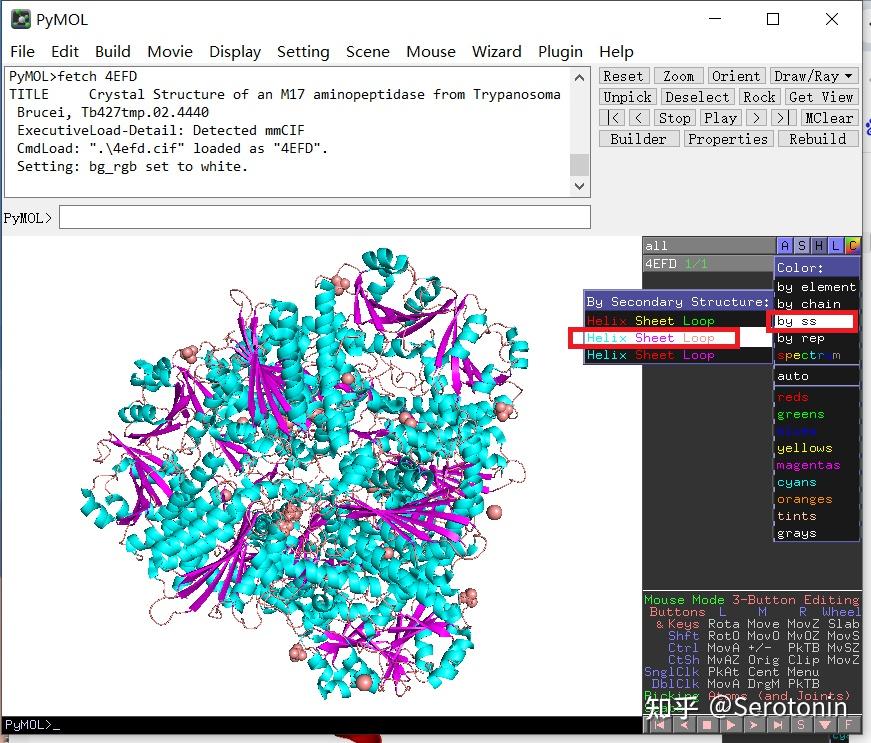Open the Display menu
The height and width of the screenshot is (743, 871).
pyautogui.click(x=235, y=52)
